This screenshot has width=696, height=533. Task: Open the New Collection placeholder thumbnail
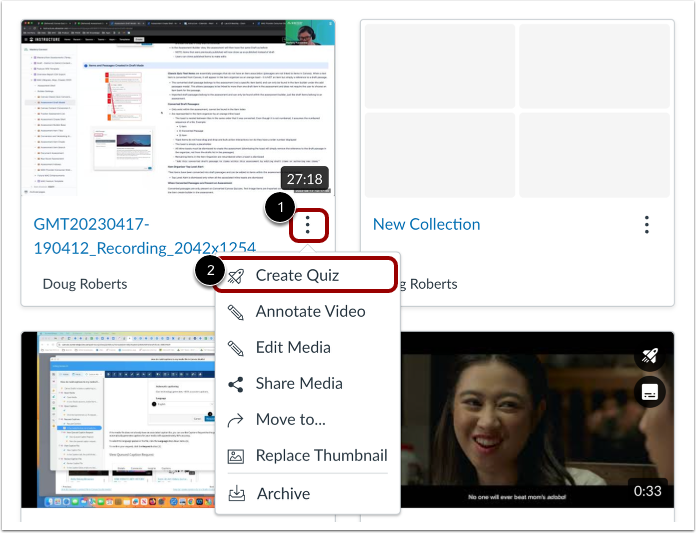[x=517, y=111]
